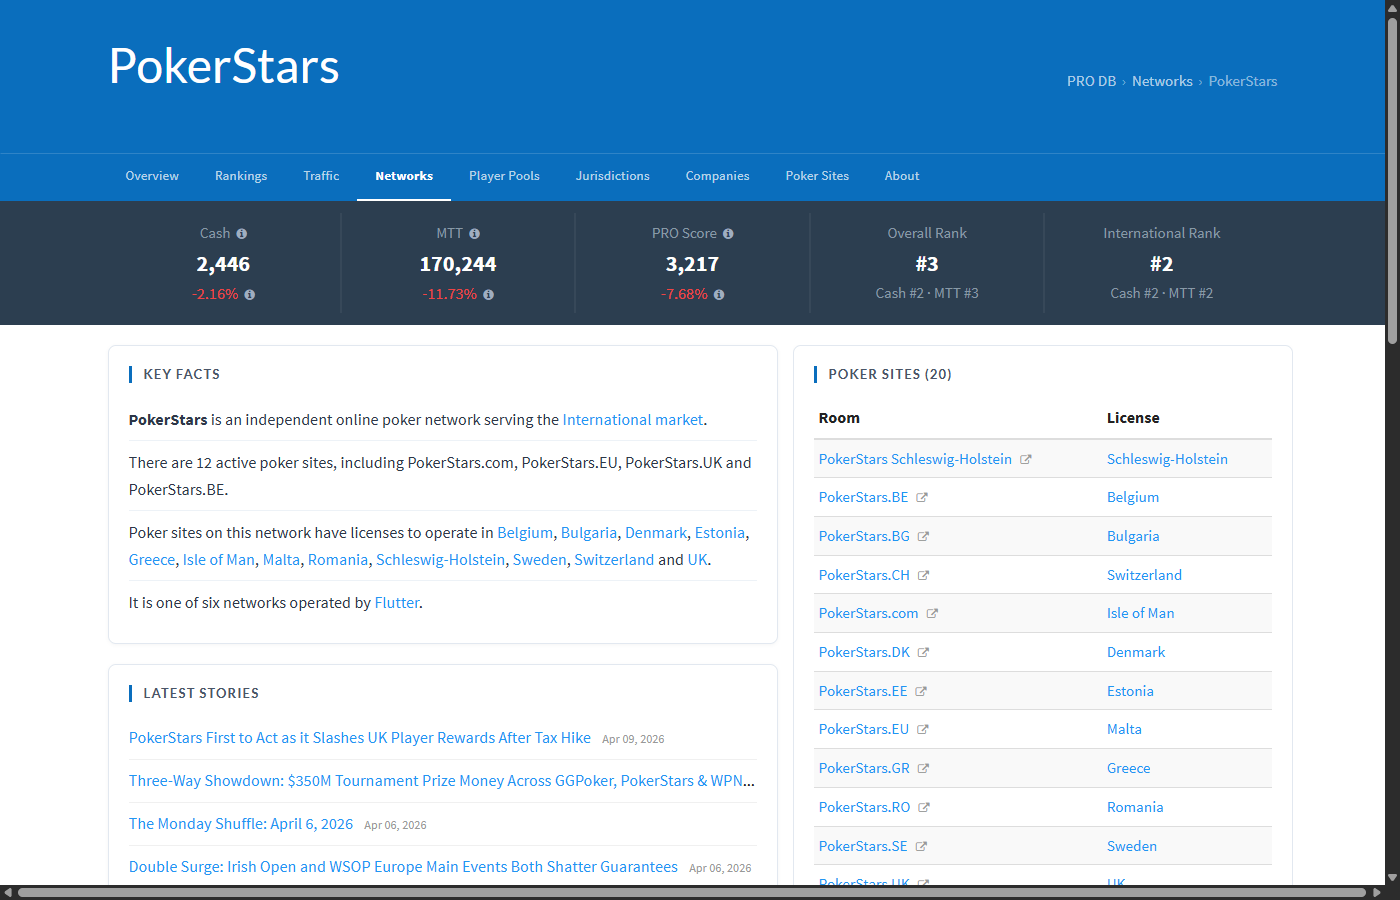
Task: Open PokerStars.EU via its external link icon
Action: pyautogui.click(x=921, y=729)
